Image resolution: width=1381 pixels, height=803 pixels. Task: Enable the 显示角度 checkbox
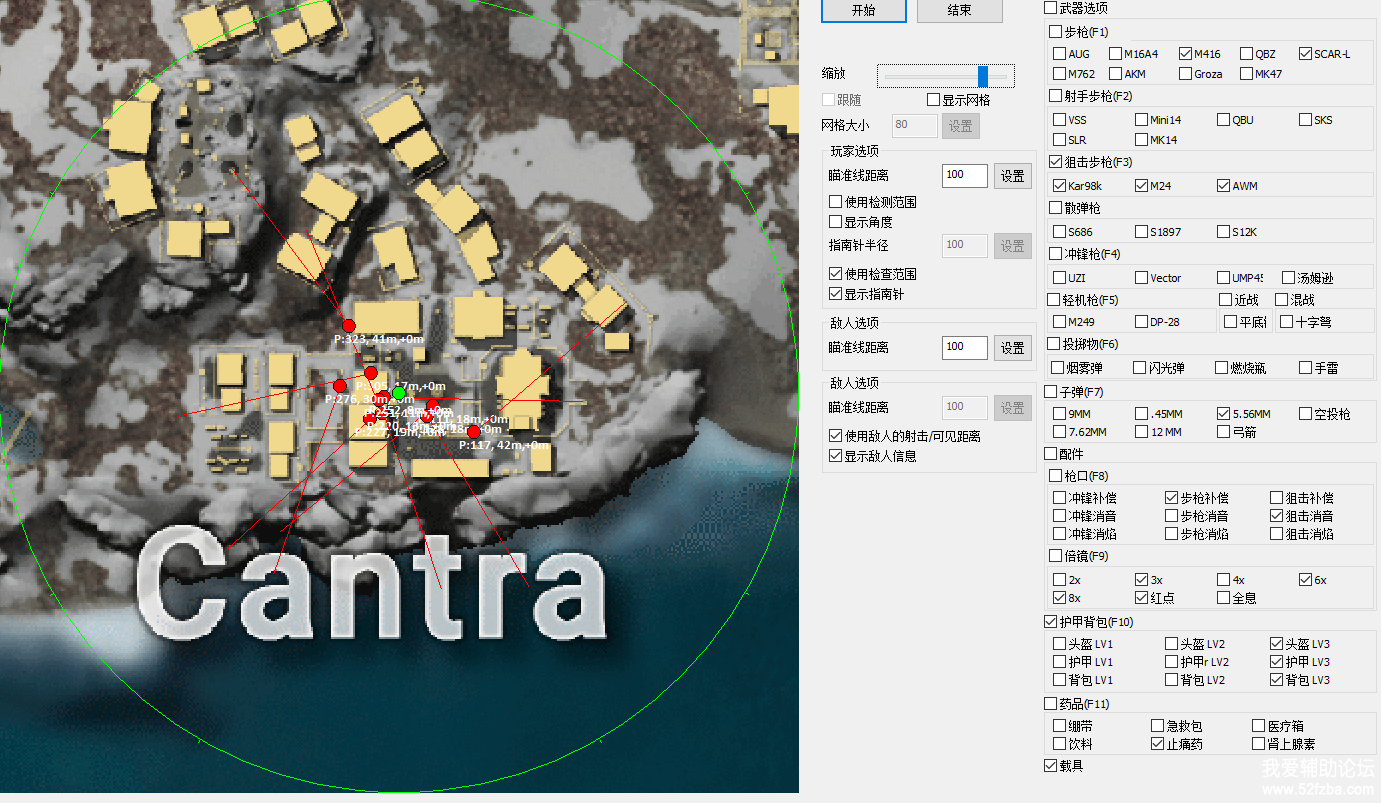click(836, 222)
